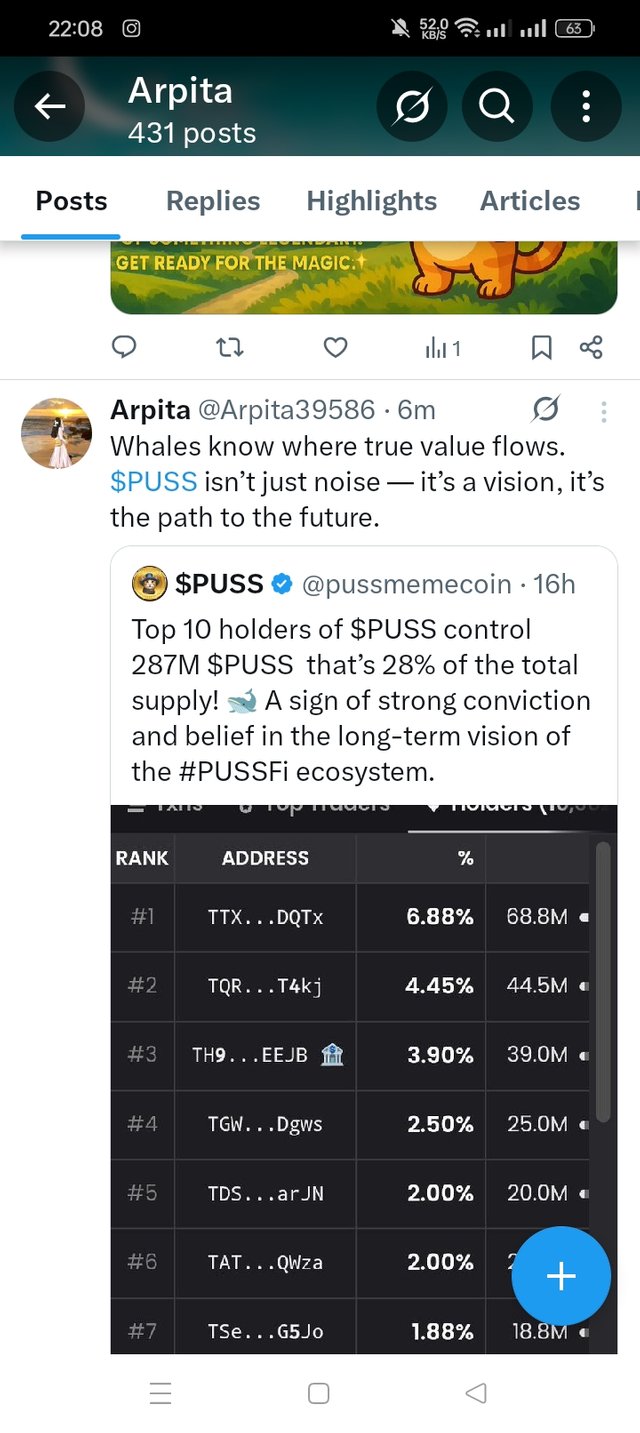Open the Articles tab

pos(530,201)
